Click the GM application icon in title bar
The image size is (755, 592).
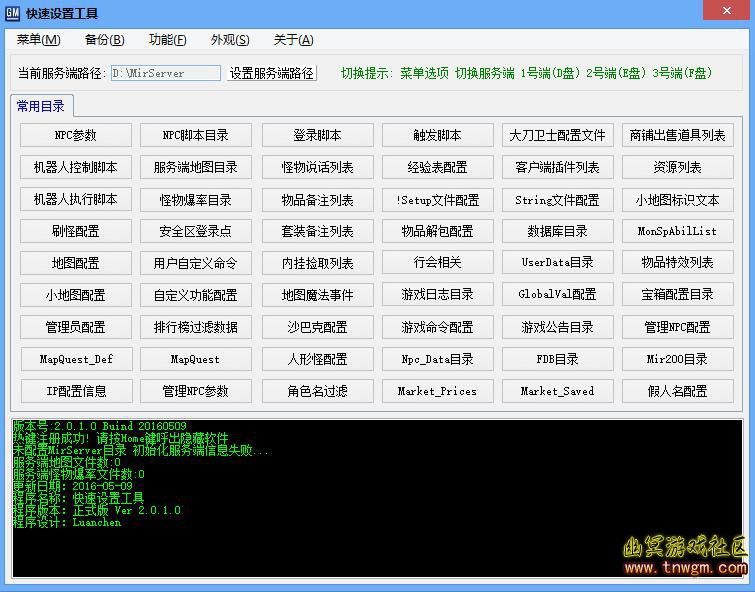pyautogui.click(x=12, y=13)
